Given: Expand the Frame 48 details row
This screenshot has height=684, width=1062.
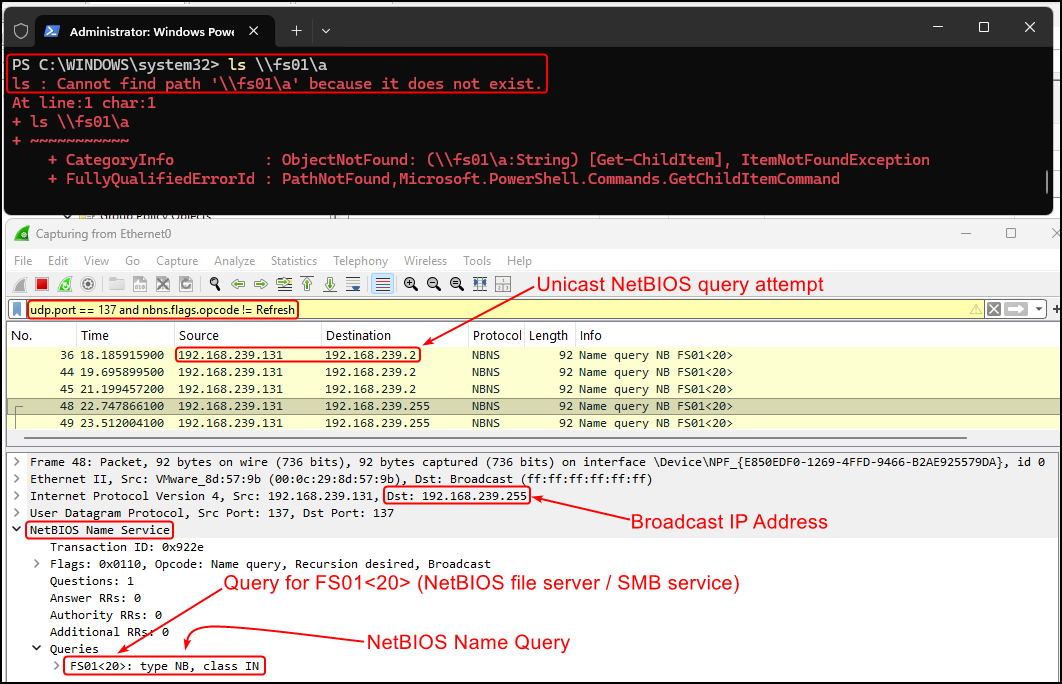Looking at the screenshot, I should click(17, 462).
